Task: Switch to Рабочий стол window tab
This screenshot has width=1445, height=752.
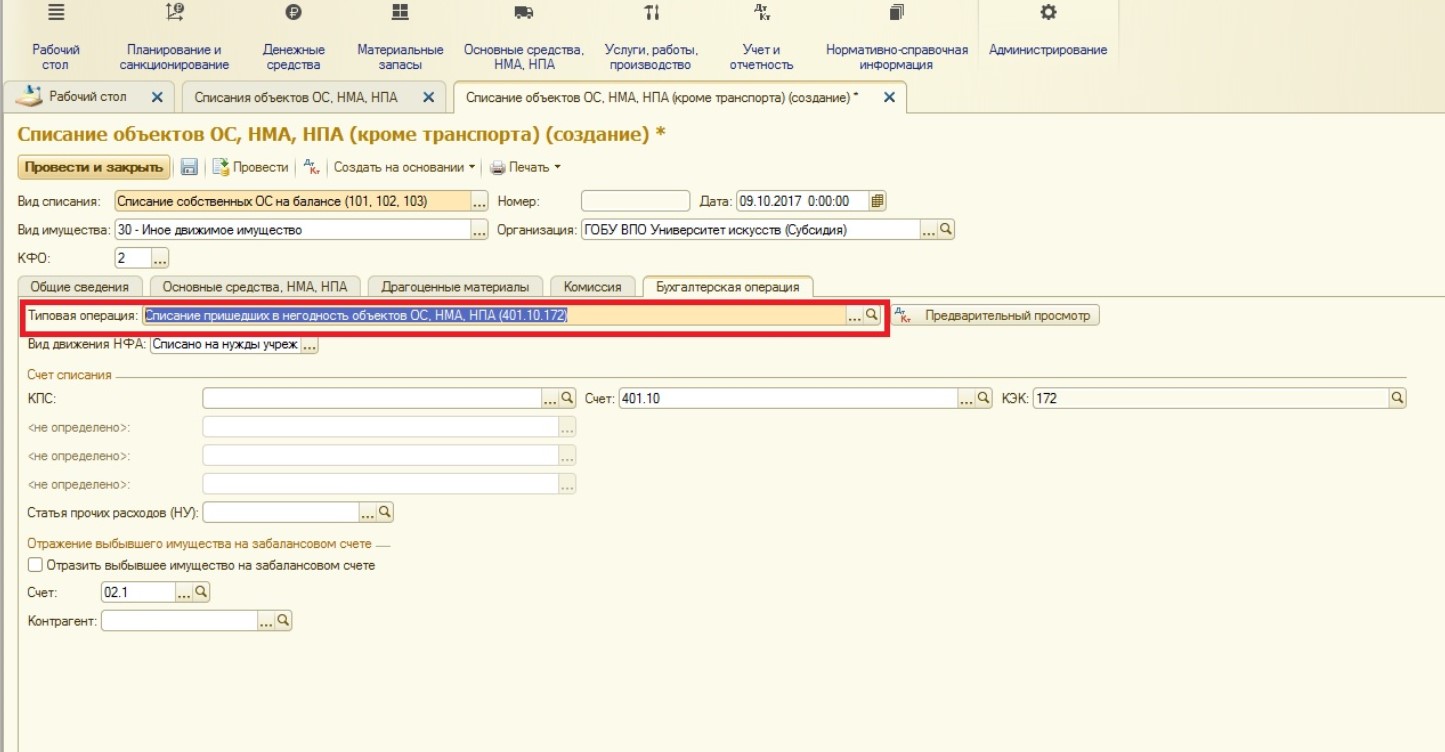Action: (88, 97)
